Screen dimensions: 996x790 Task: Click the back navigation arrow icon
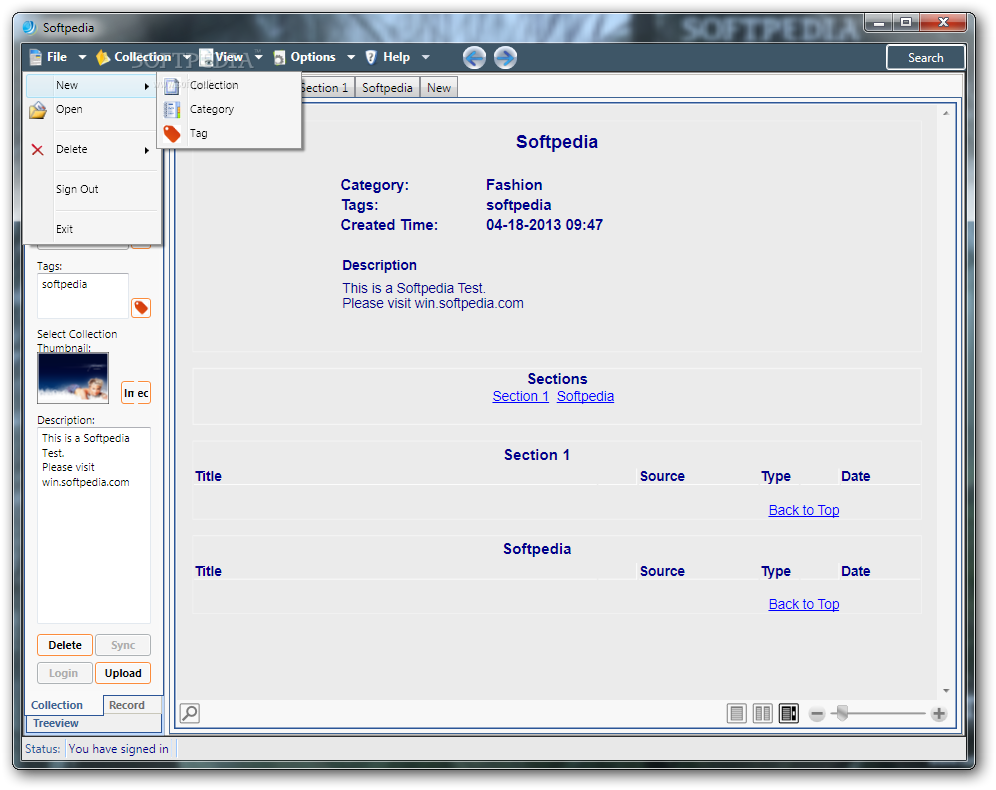(474, 58)
